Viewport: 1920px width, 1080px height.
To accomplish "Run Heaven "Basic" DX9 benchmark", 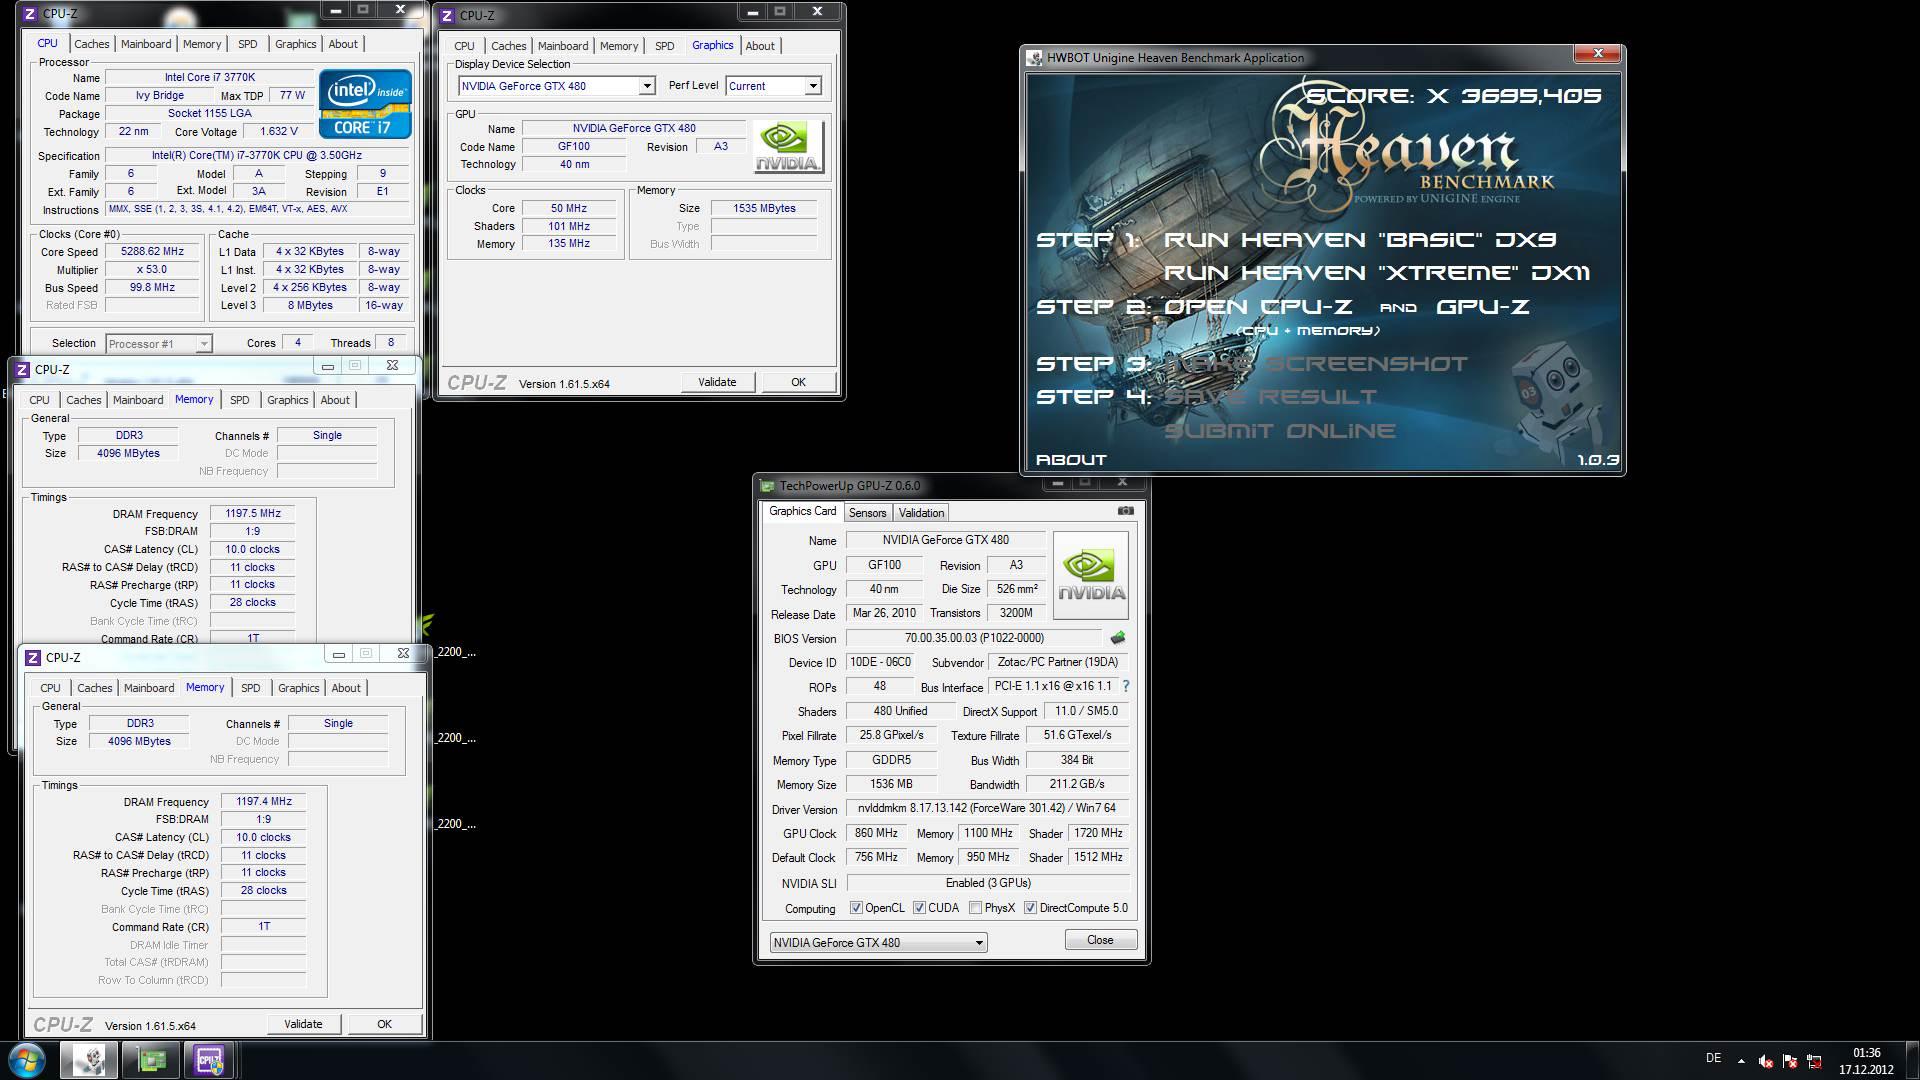I will (1360, 240).
